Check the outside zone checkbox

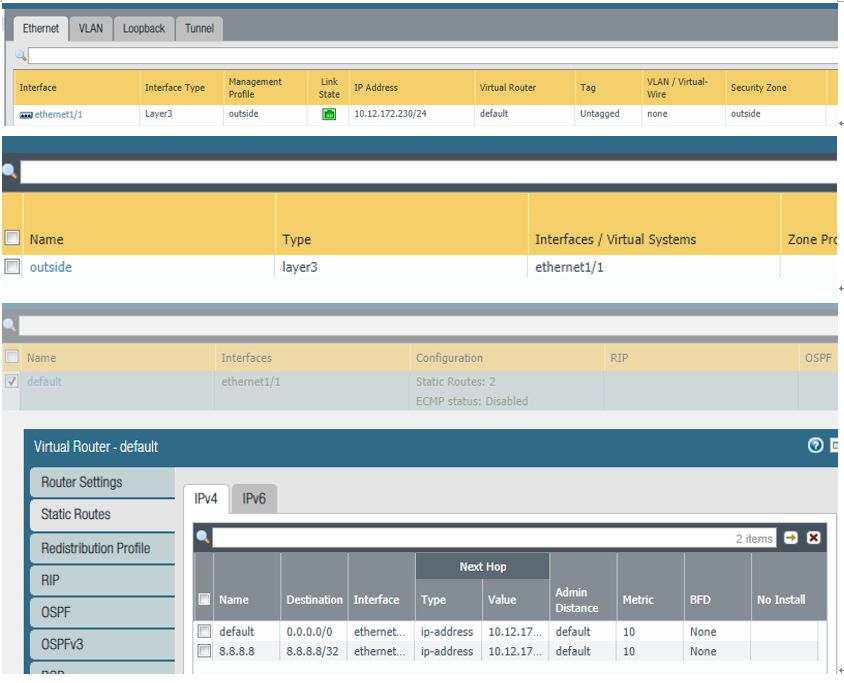point(12,267)
